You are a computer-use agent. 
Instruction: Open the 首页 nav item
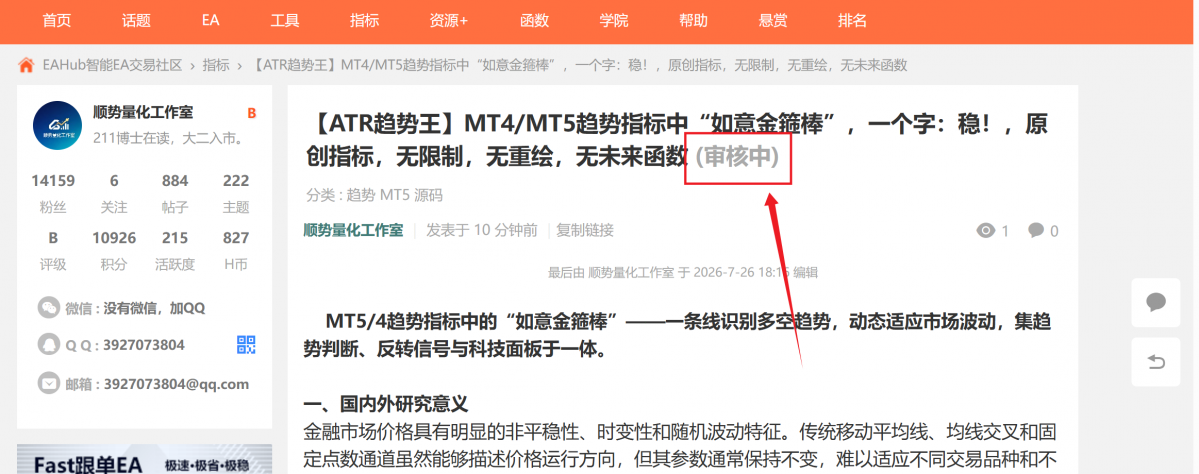tap(57, 21)
